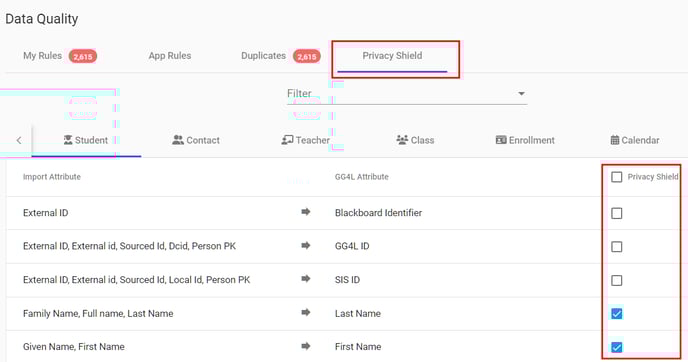This screenshot has height=362, width=688.
Task: Click the Calendar grid icon
Action: coord(615,140)
